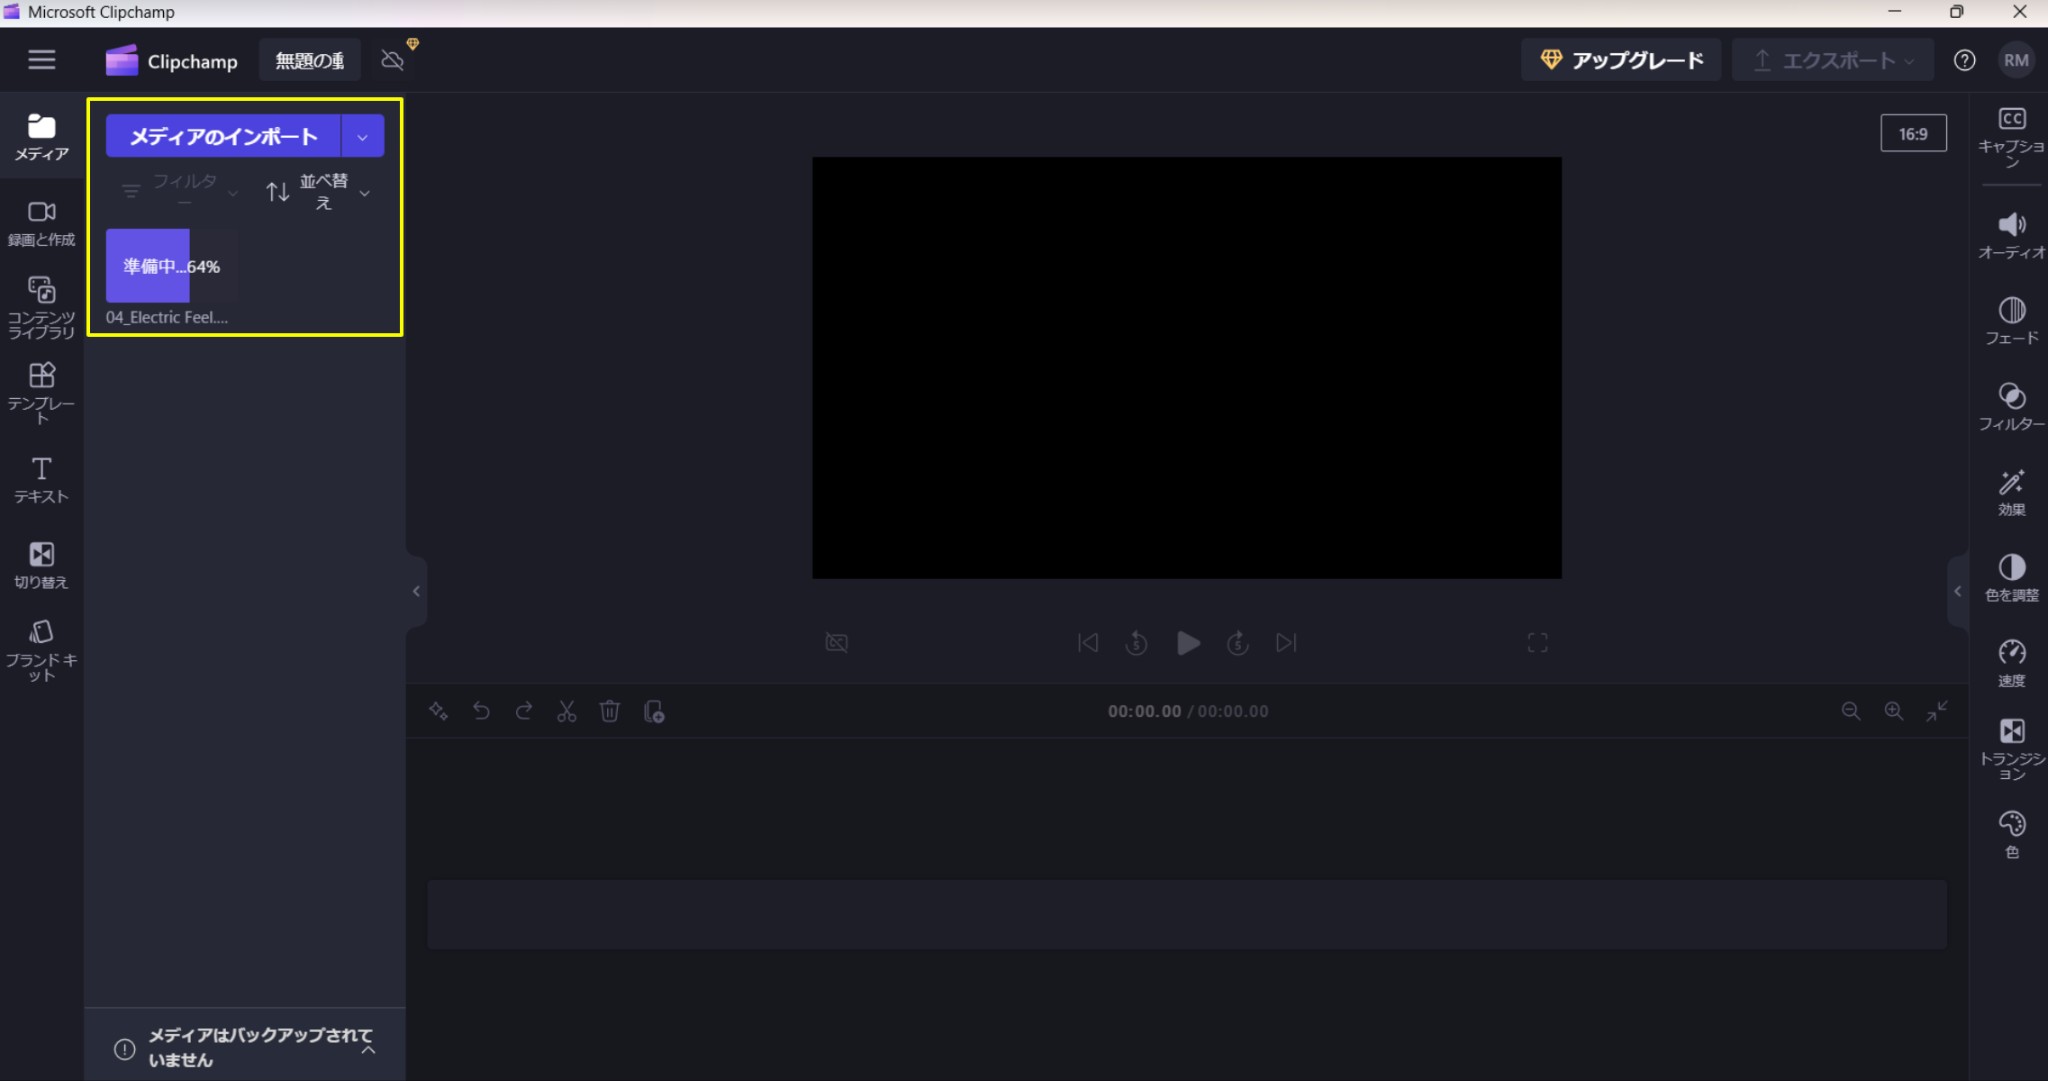Click the duplicate clip icon

coord(654,711)
